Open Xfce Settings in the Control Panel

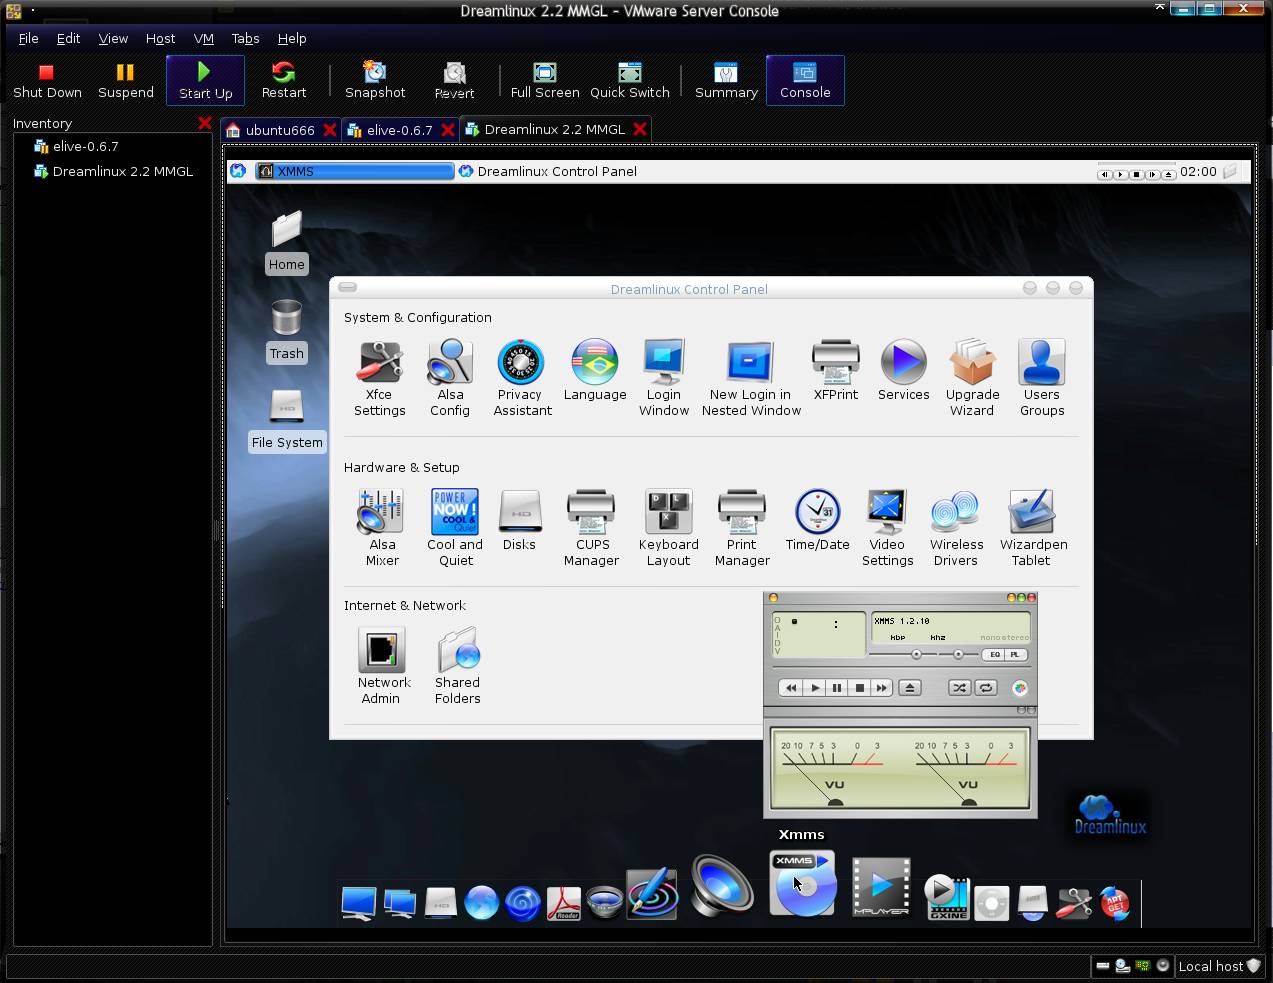[x=379, y=378]
